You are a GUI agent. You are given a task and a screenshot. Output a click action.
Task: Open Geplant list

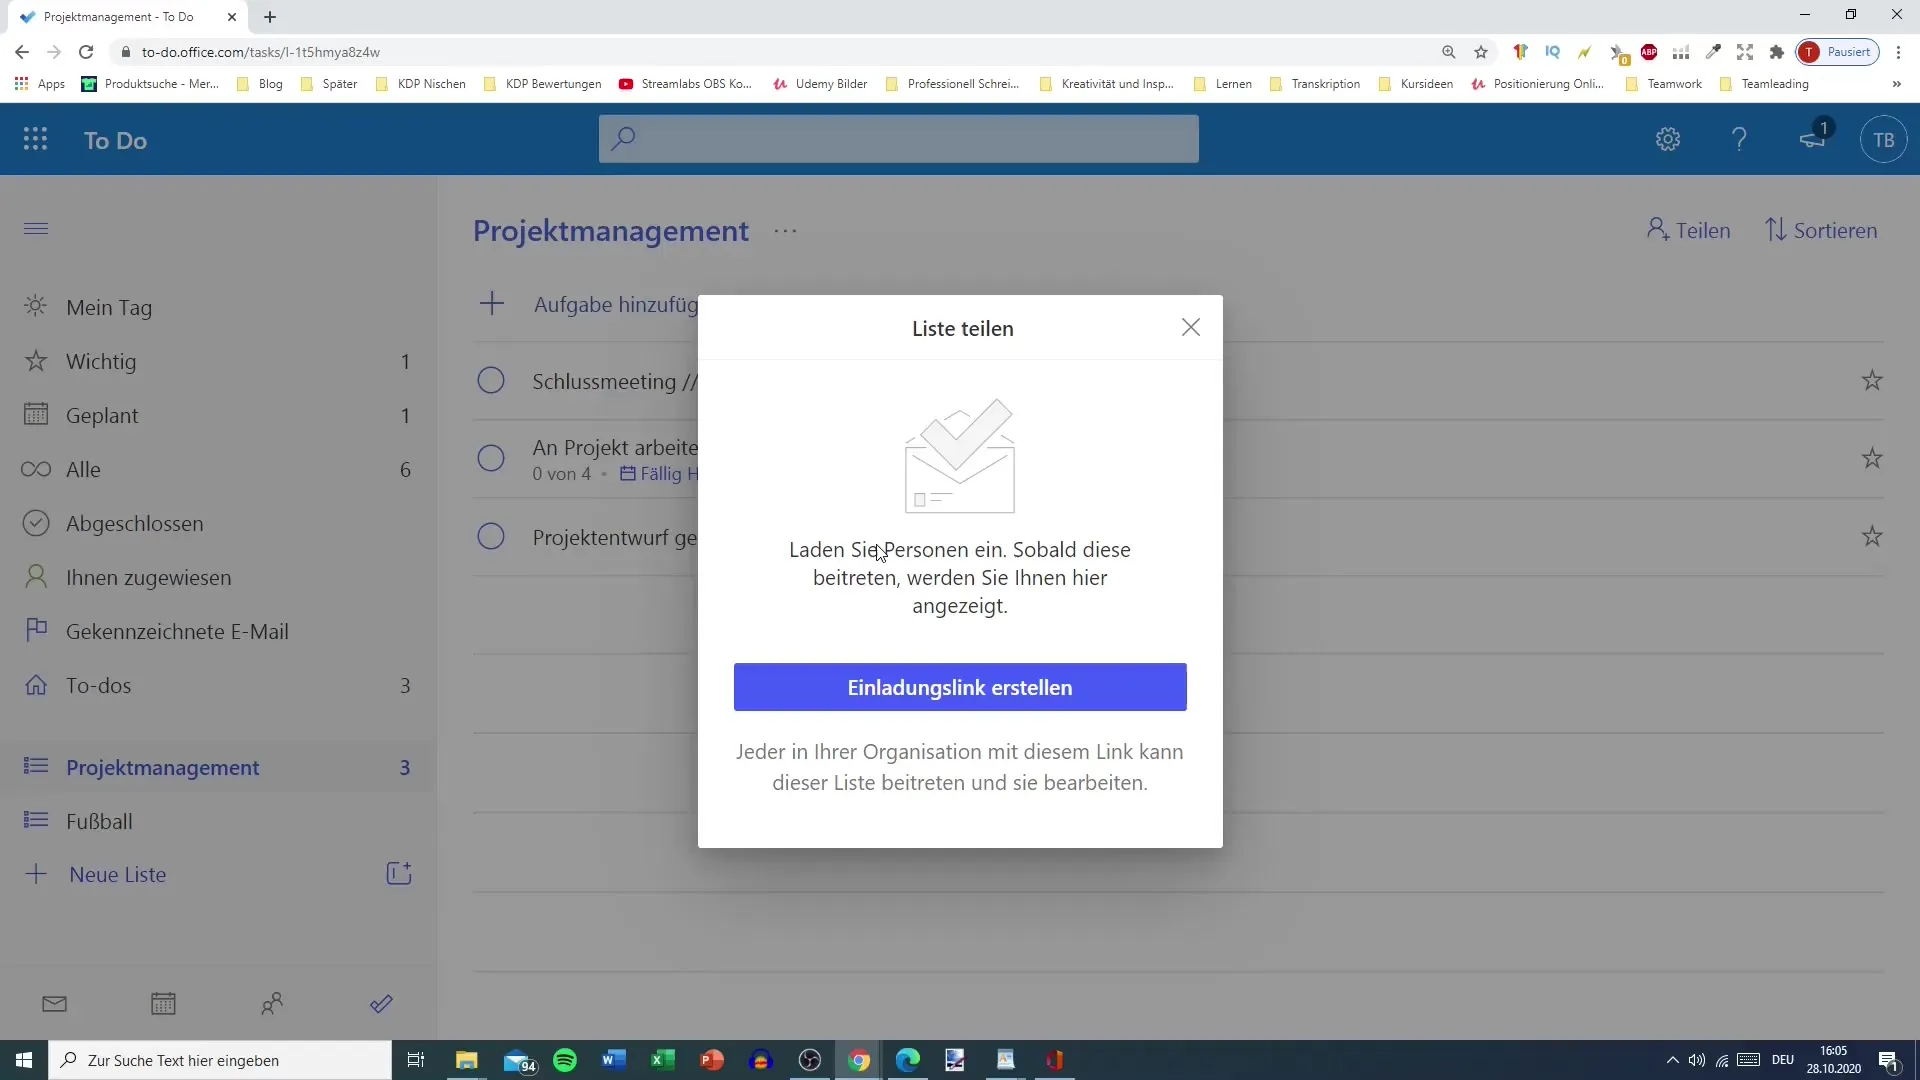point(218,415)
